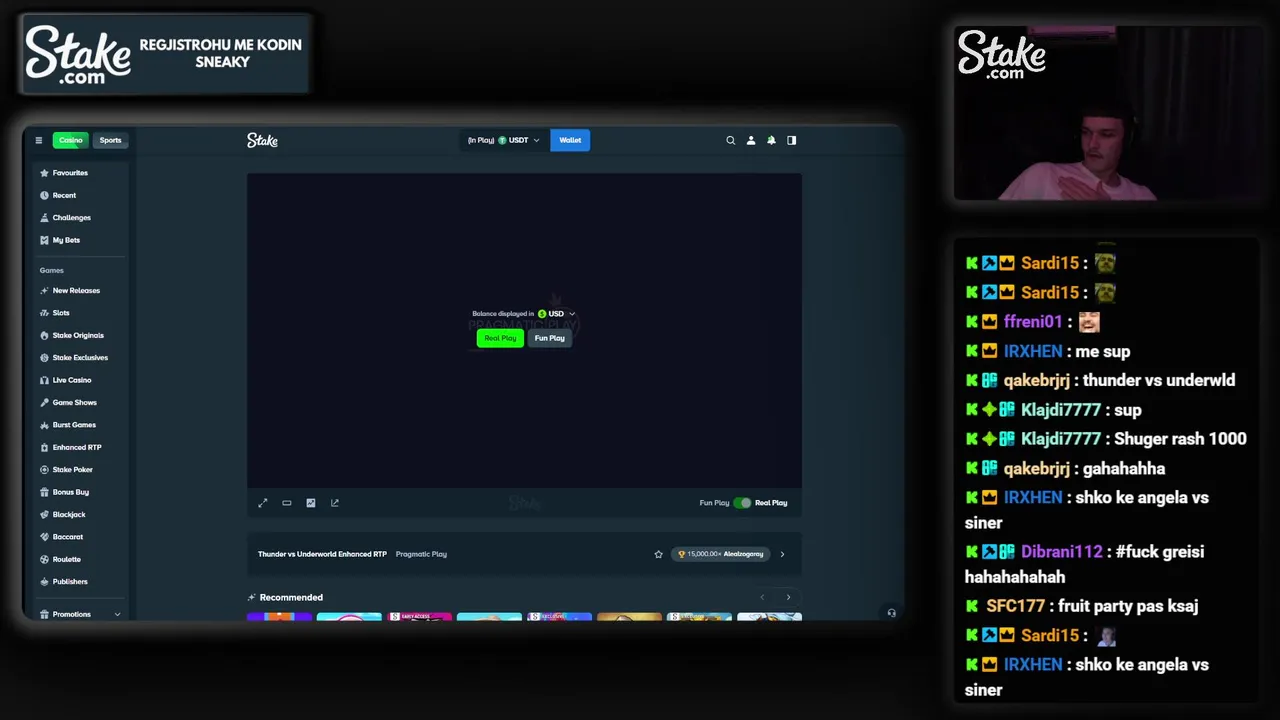This screenshot has height=720, width=1280.
Task: Click the Stake logo in the top bar
Action: pos(262,140)
